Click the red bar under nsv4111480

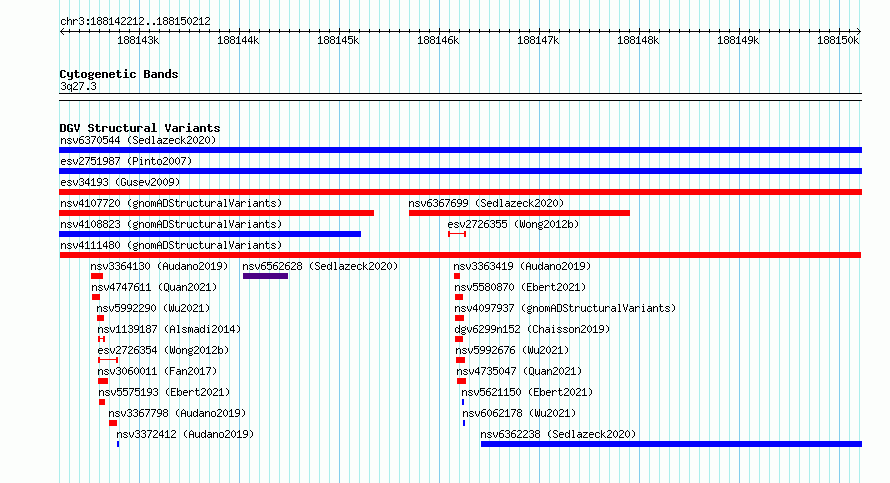point(460,255)
